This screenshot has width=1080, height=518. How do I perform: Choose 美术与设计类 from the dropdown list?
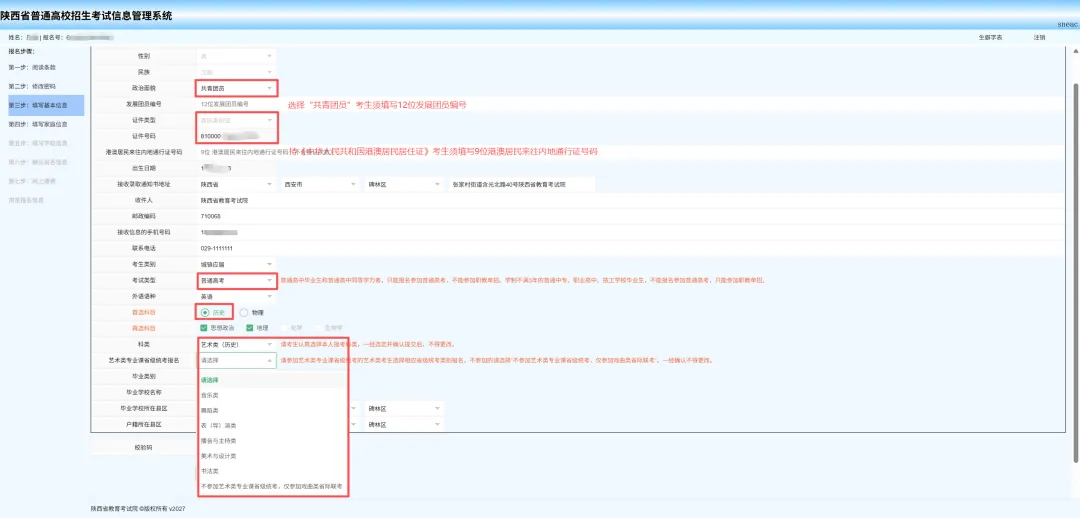pyautogui.click(x=272, y=456)
